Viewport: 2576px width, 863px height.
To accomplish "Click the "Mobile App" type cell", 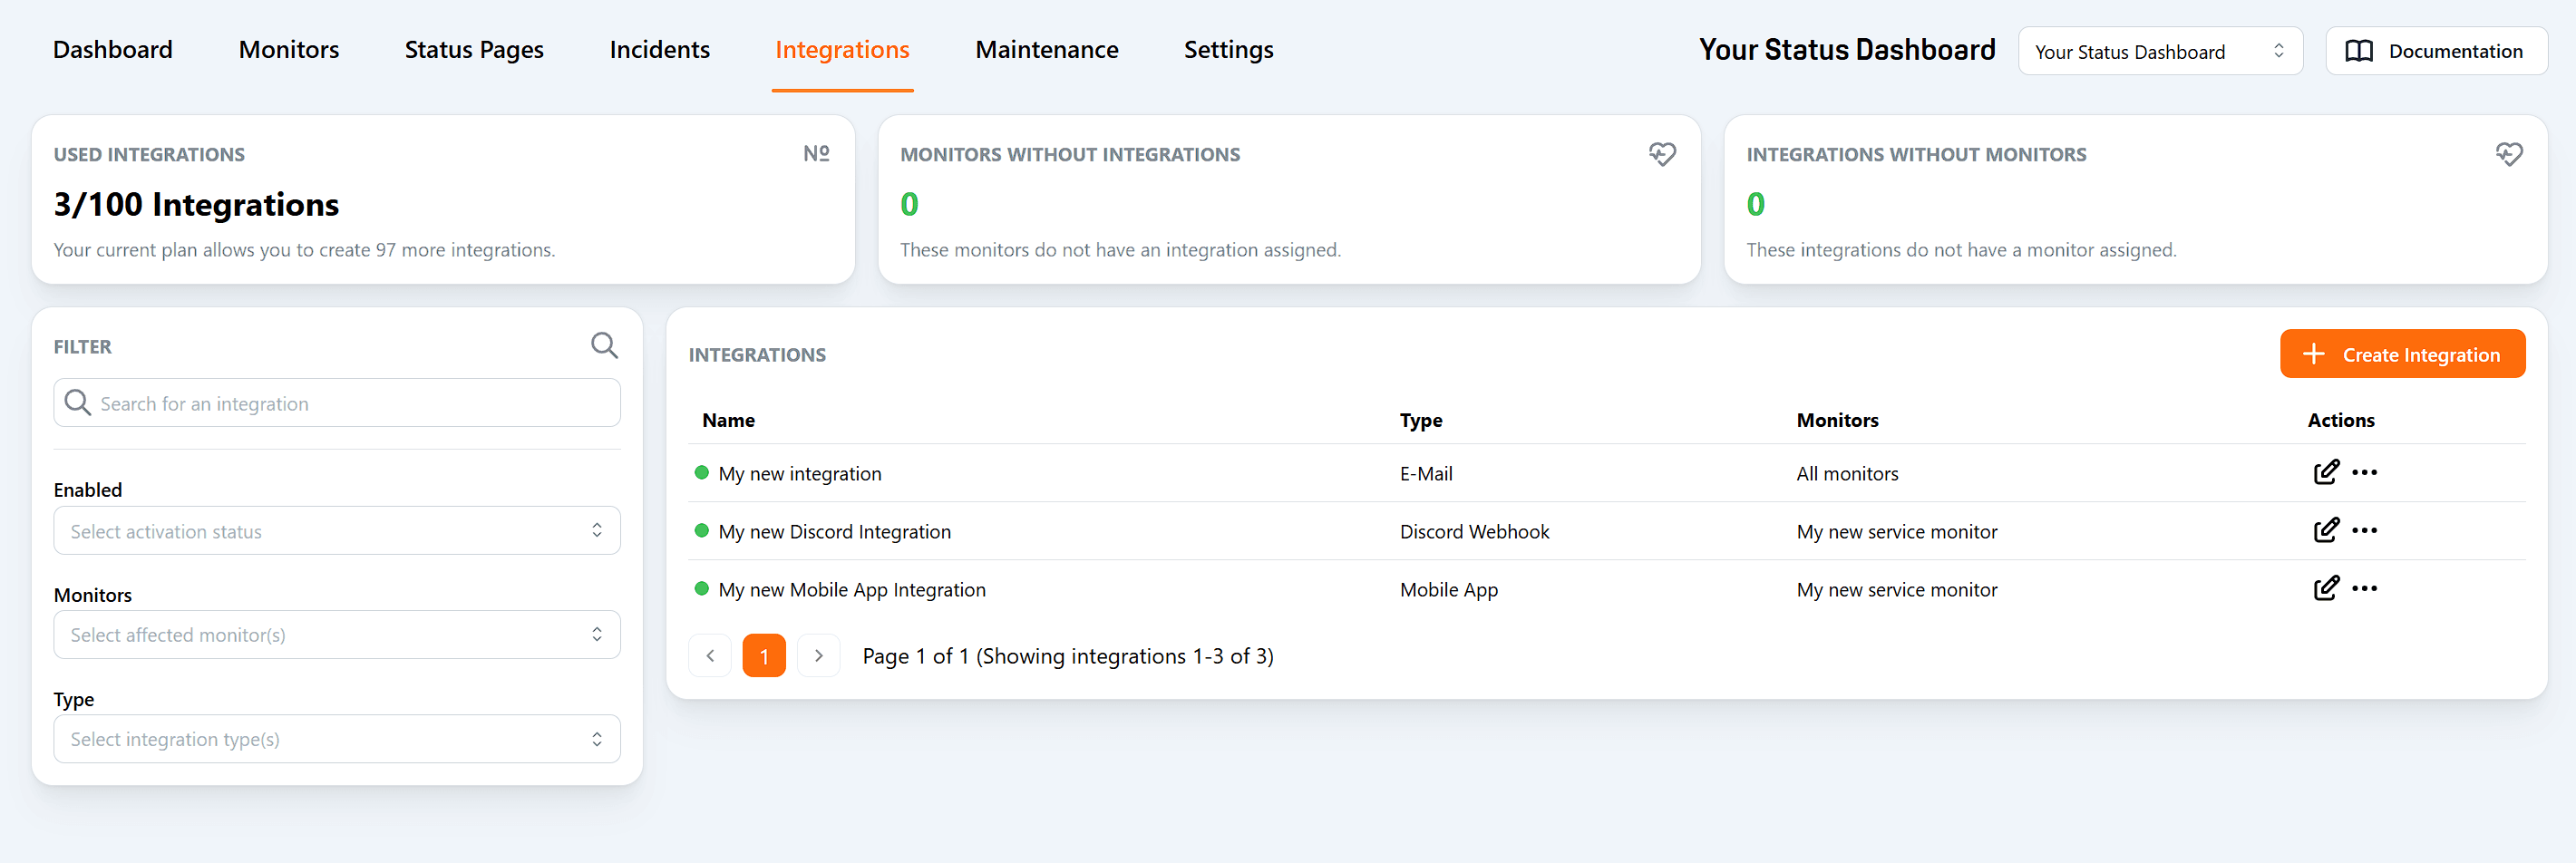I will tap(1449, 590).
